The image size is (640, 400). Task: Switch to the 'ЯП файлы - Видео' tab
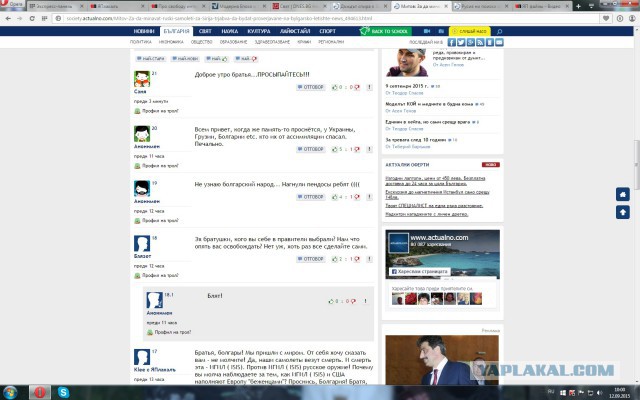pos(542,6)
